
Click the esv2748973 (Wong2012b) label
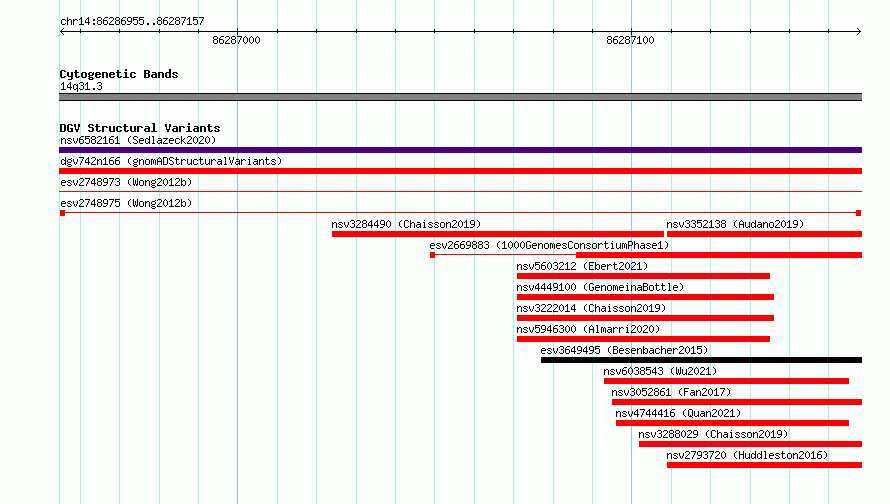(x=126, y=182)
